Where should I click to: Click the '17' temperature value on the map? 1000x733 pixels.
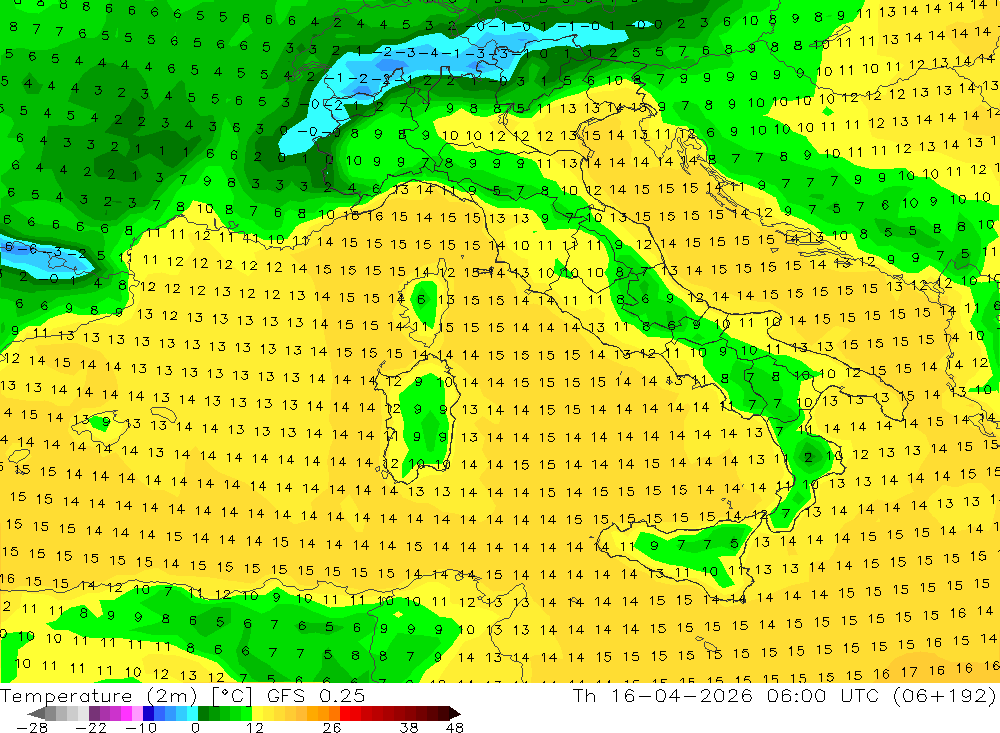(909, 672)
